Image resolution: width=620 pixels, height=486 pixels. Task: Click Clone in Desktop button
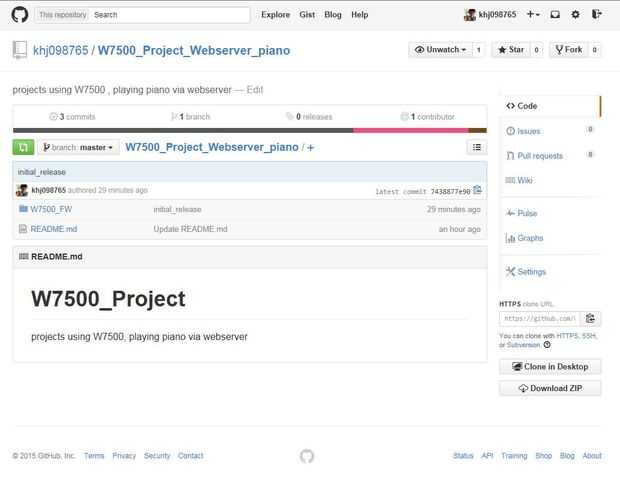tap(550, 367)
